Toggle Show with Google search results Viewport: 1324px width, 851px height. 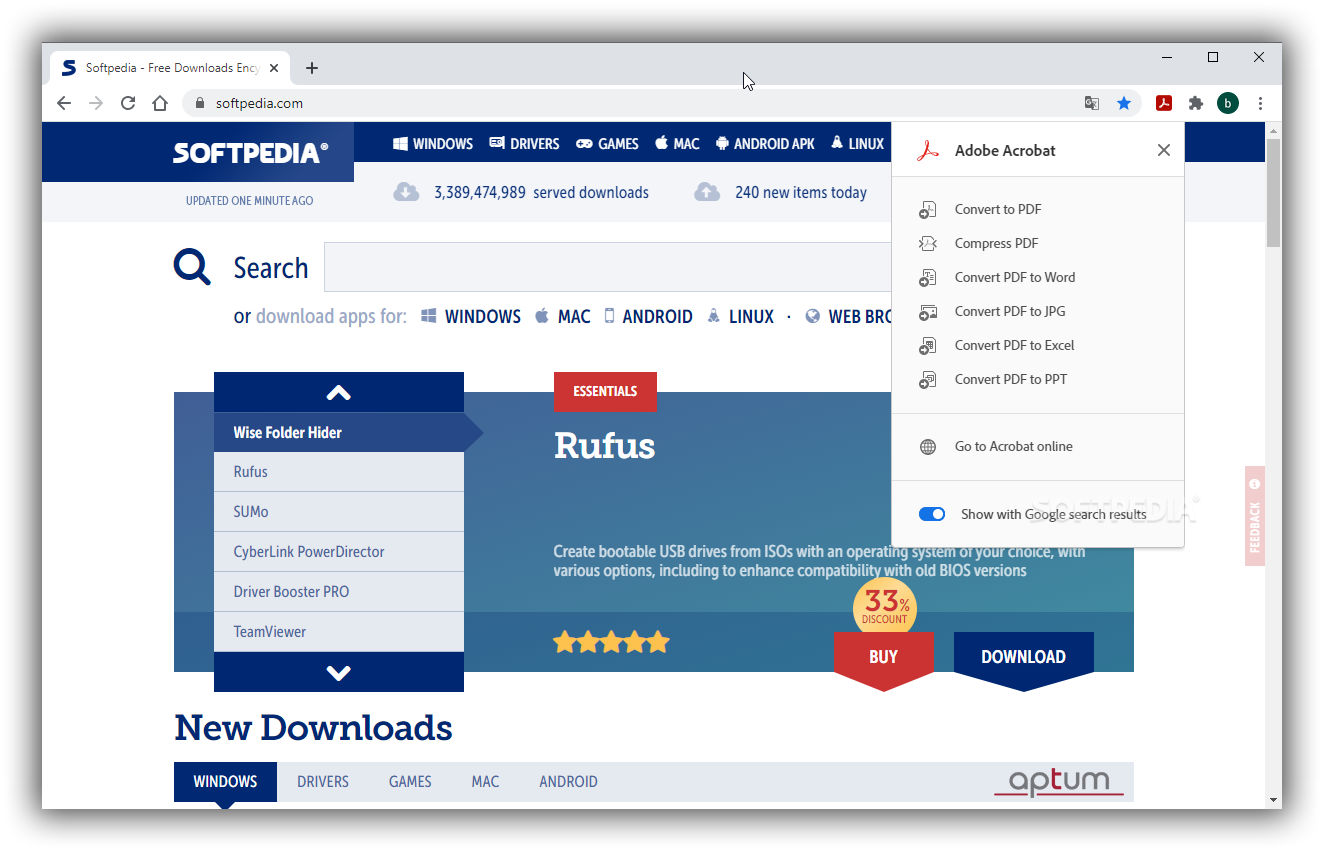coord(932,514)
